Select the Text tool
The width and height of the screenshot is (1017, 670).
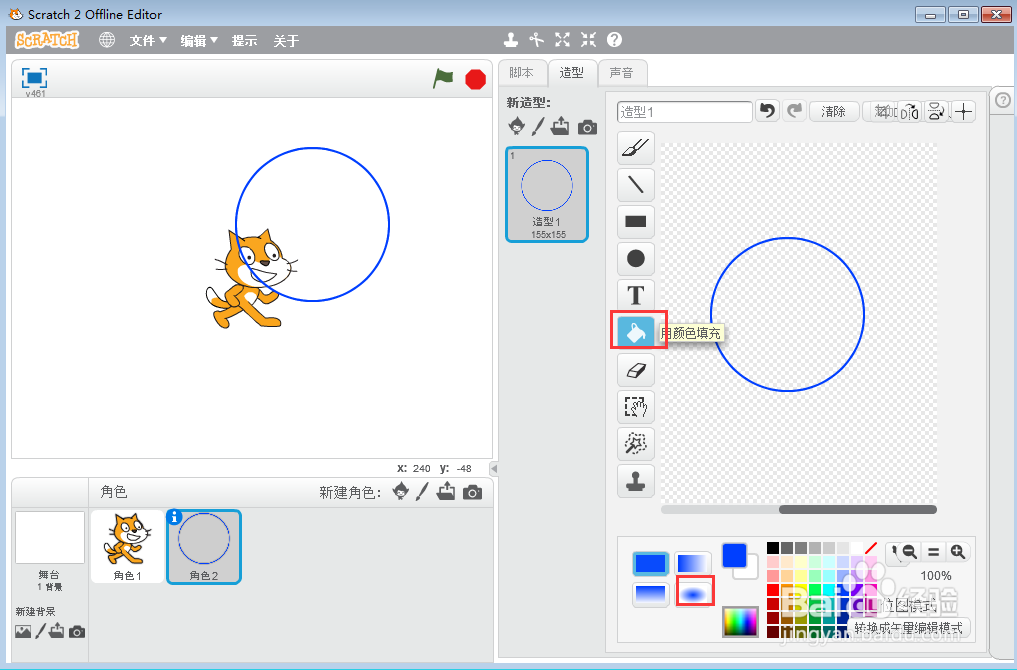[x=636, y=296]
